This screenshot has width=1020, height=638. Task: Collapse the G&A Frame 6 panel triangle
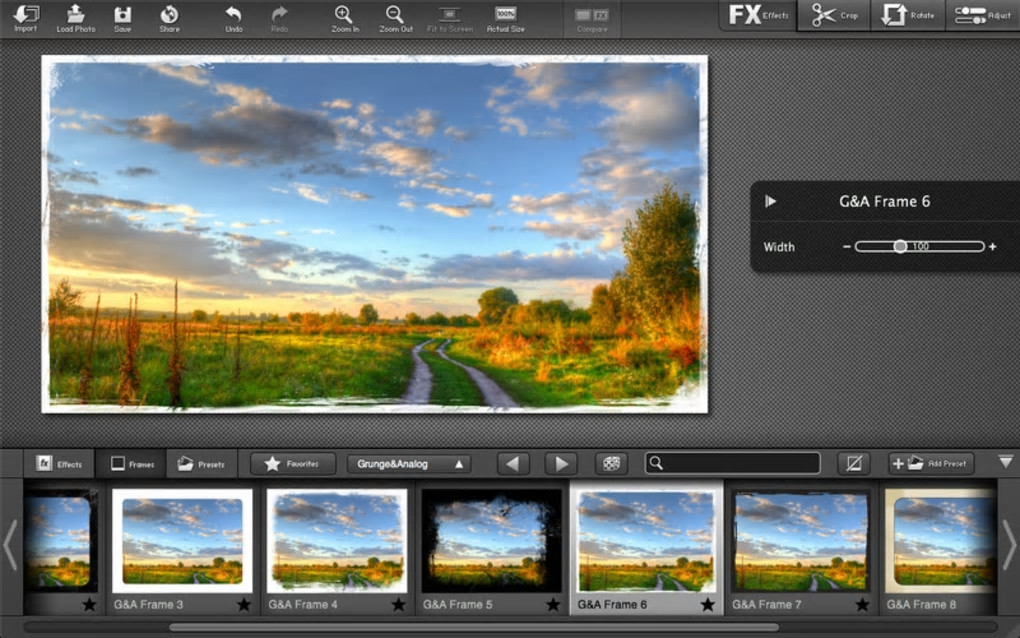[x=771, y=201]
